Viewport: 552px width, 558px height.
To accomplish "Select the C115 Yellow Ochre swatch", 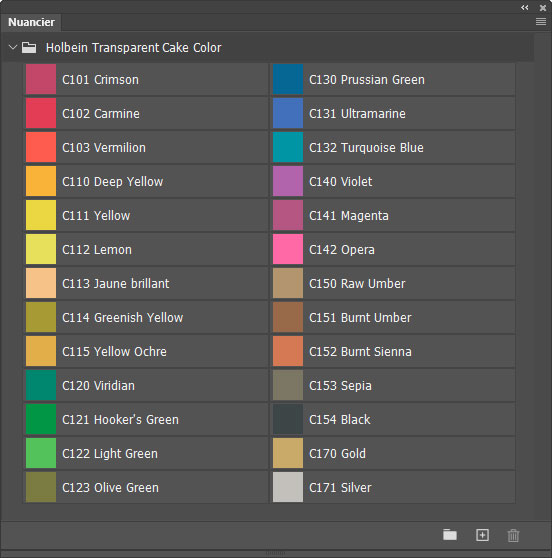I will 41,351.
